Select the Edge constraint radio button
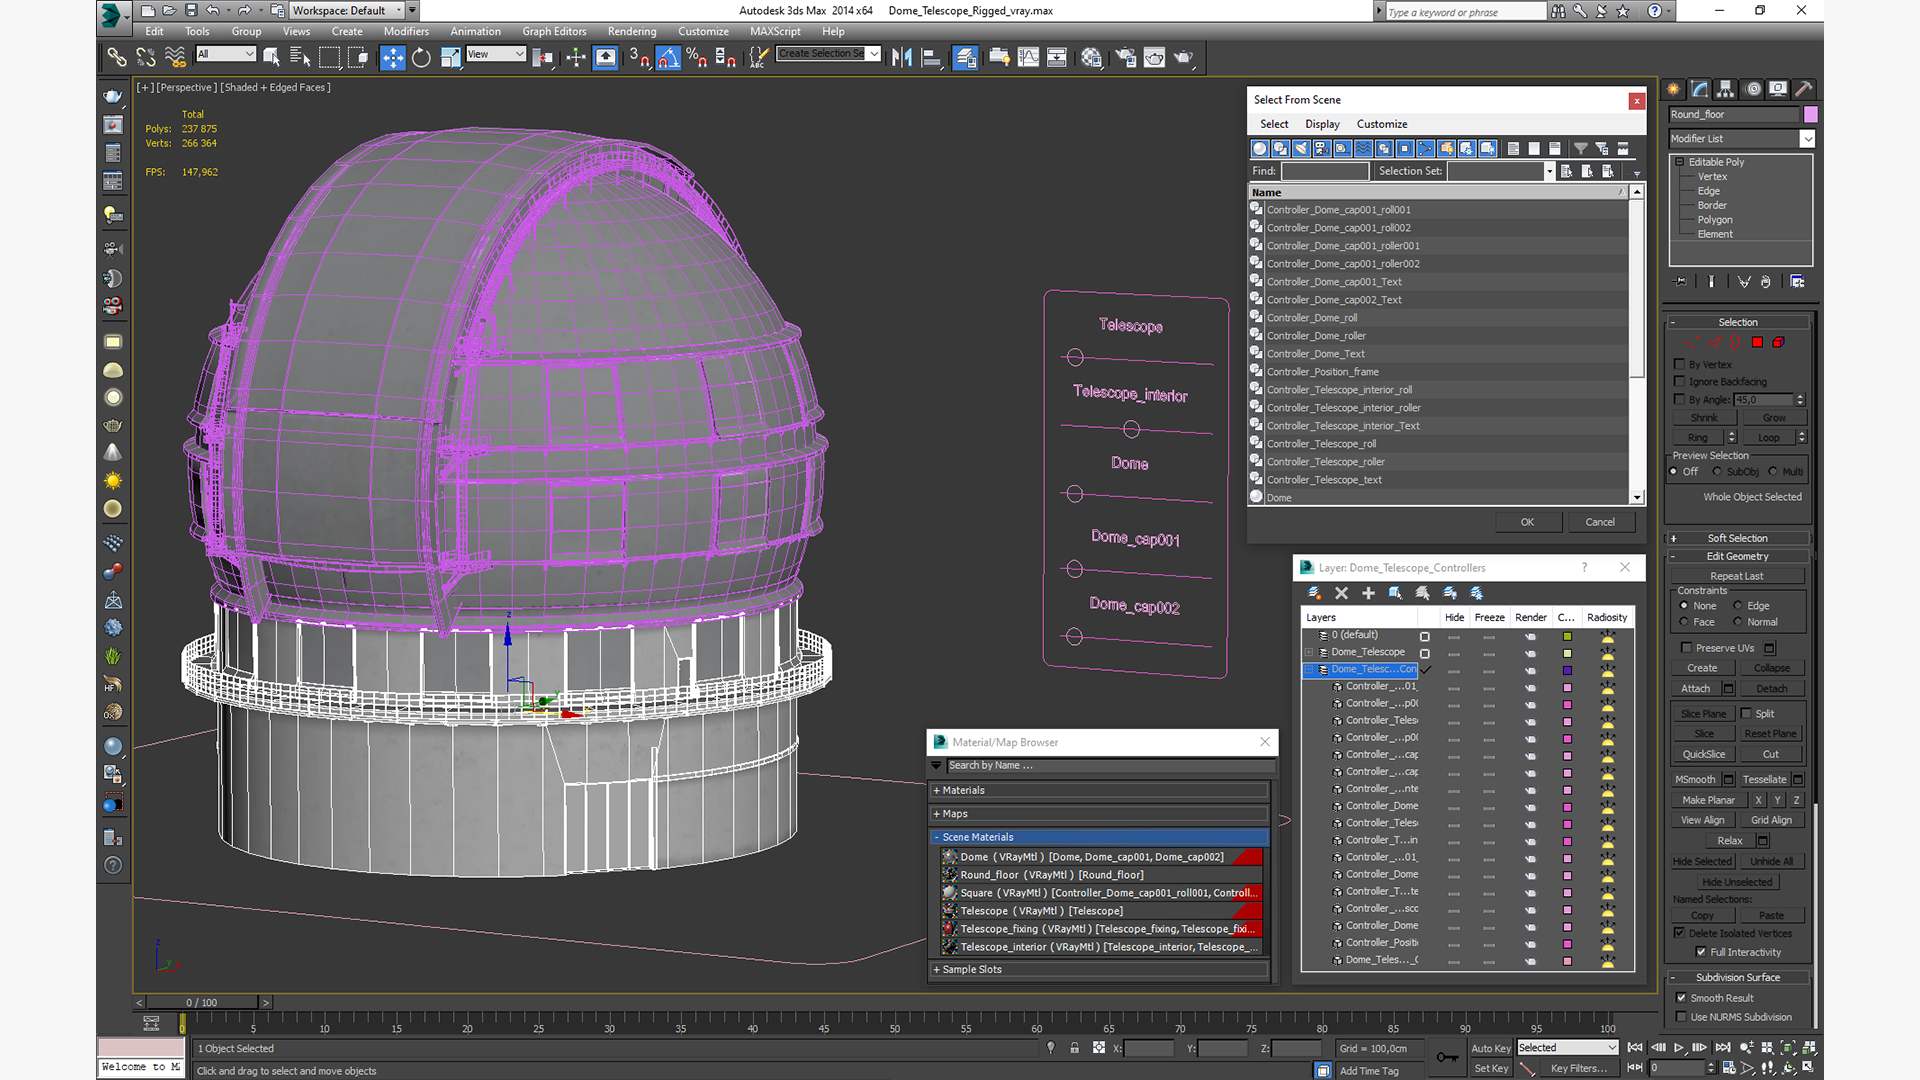This screenshot has width=1920, height=1080. 1738,606
